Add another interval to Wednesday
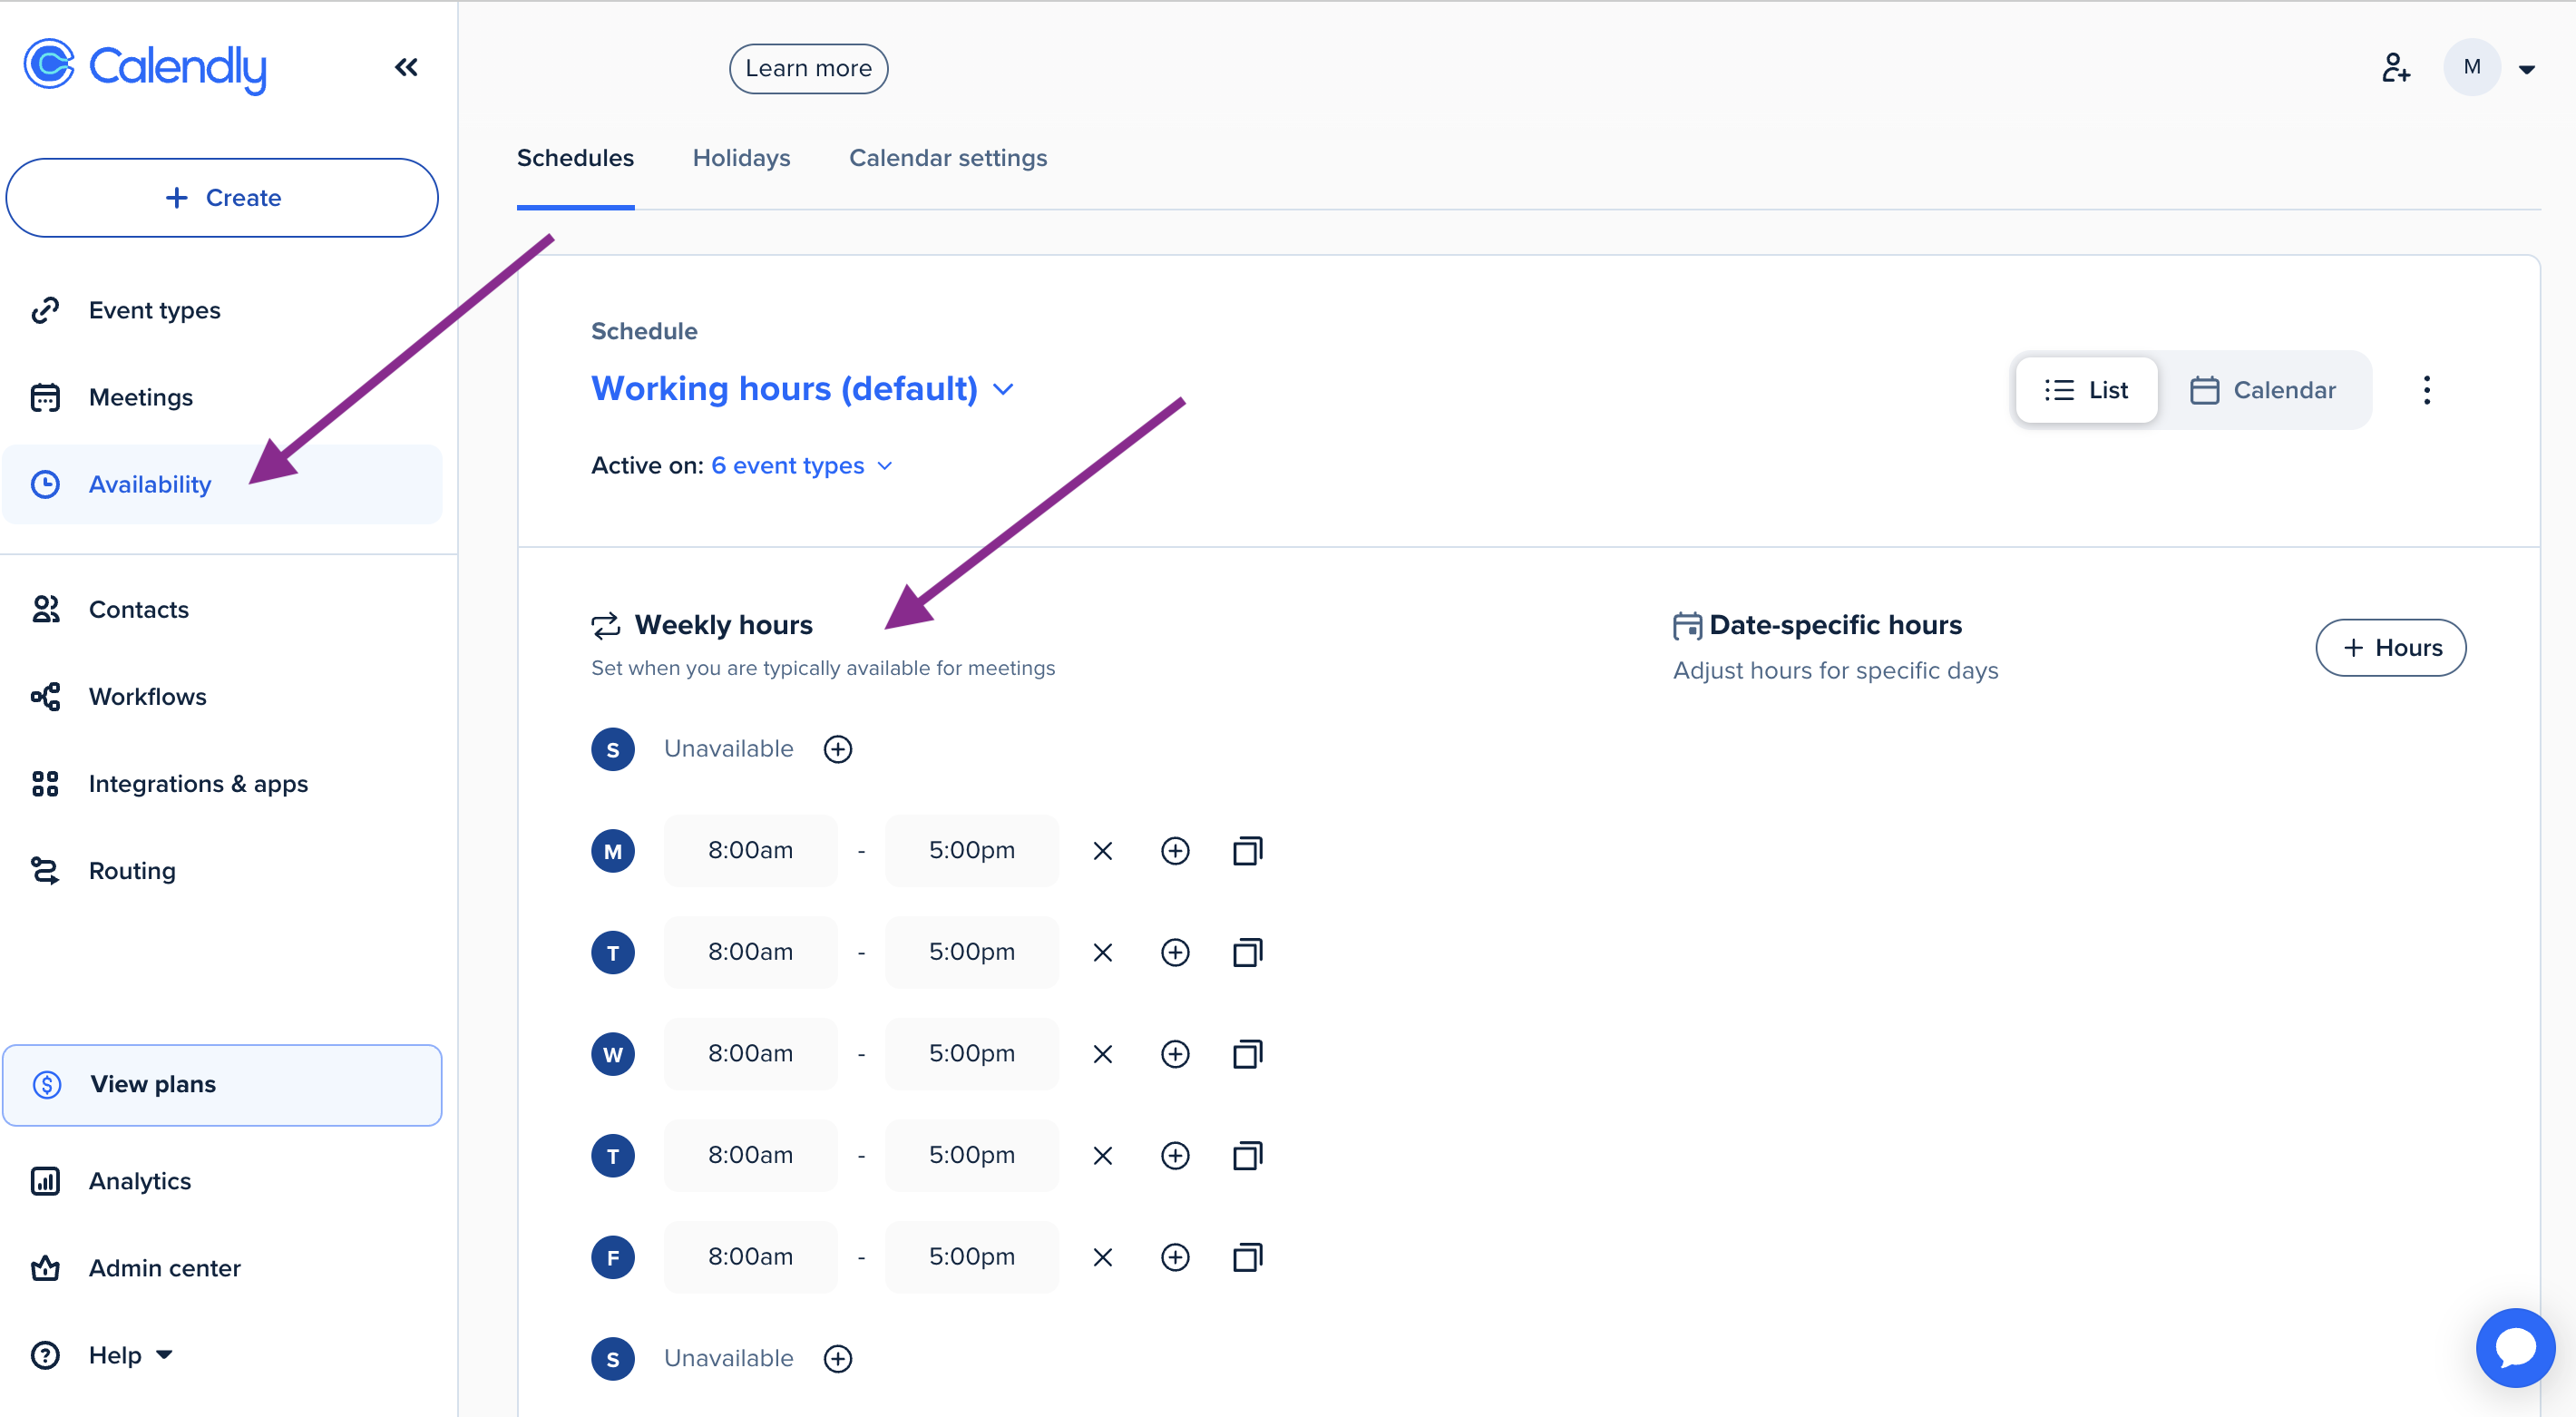 click(1175, 1054)
